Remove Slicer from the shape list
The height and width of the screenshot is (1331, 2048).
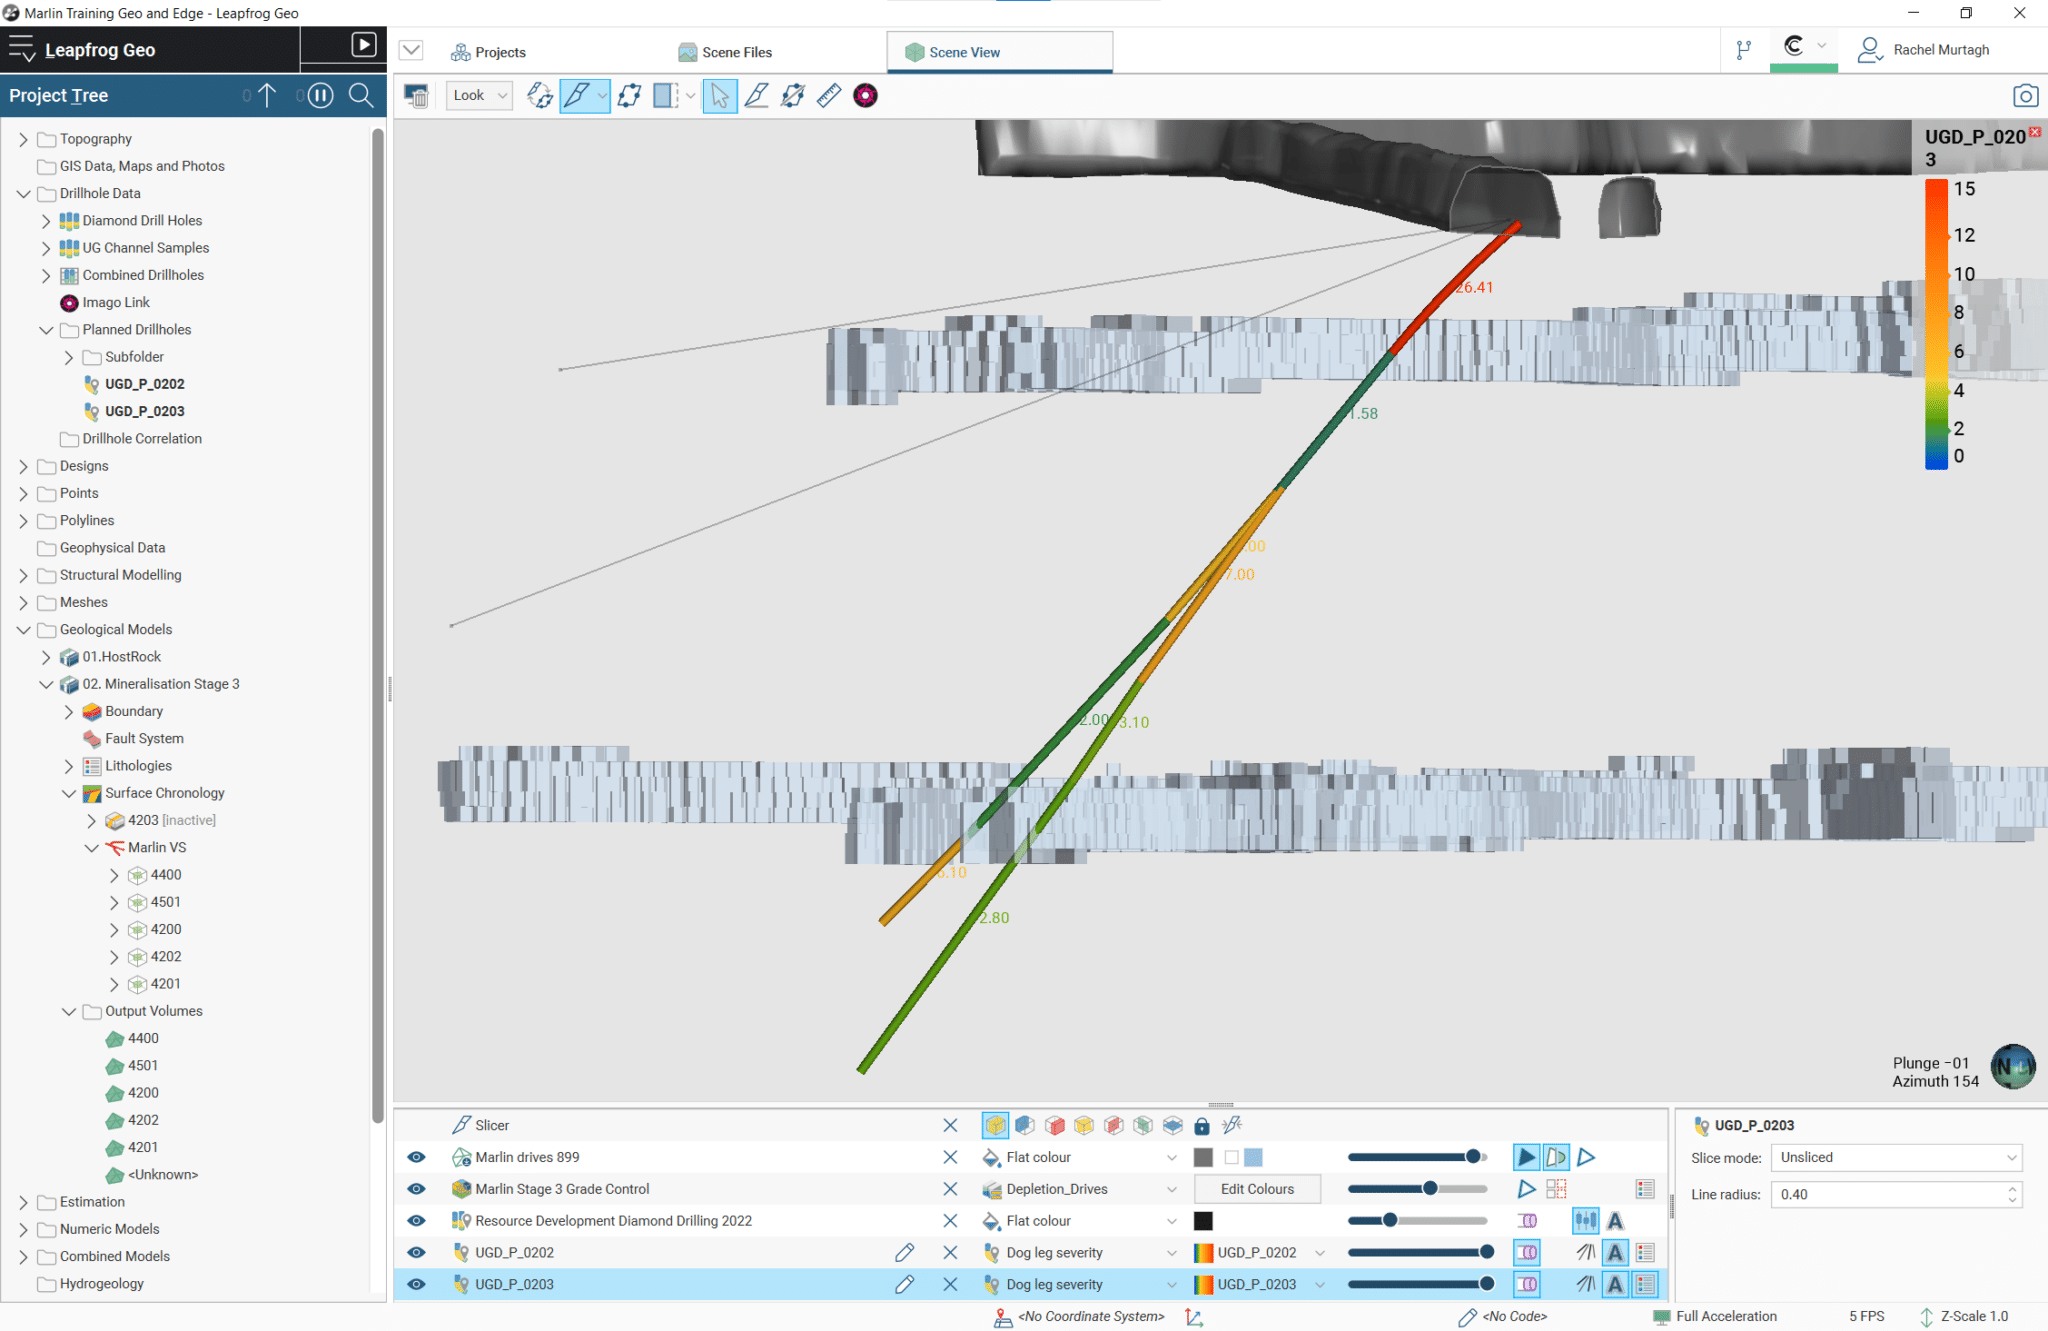(950, 1126)
